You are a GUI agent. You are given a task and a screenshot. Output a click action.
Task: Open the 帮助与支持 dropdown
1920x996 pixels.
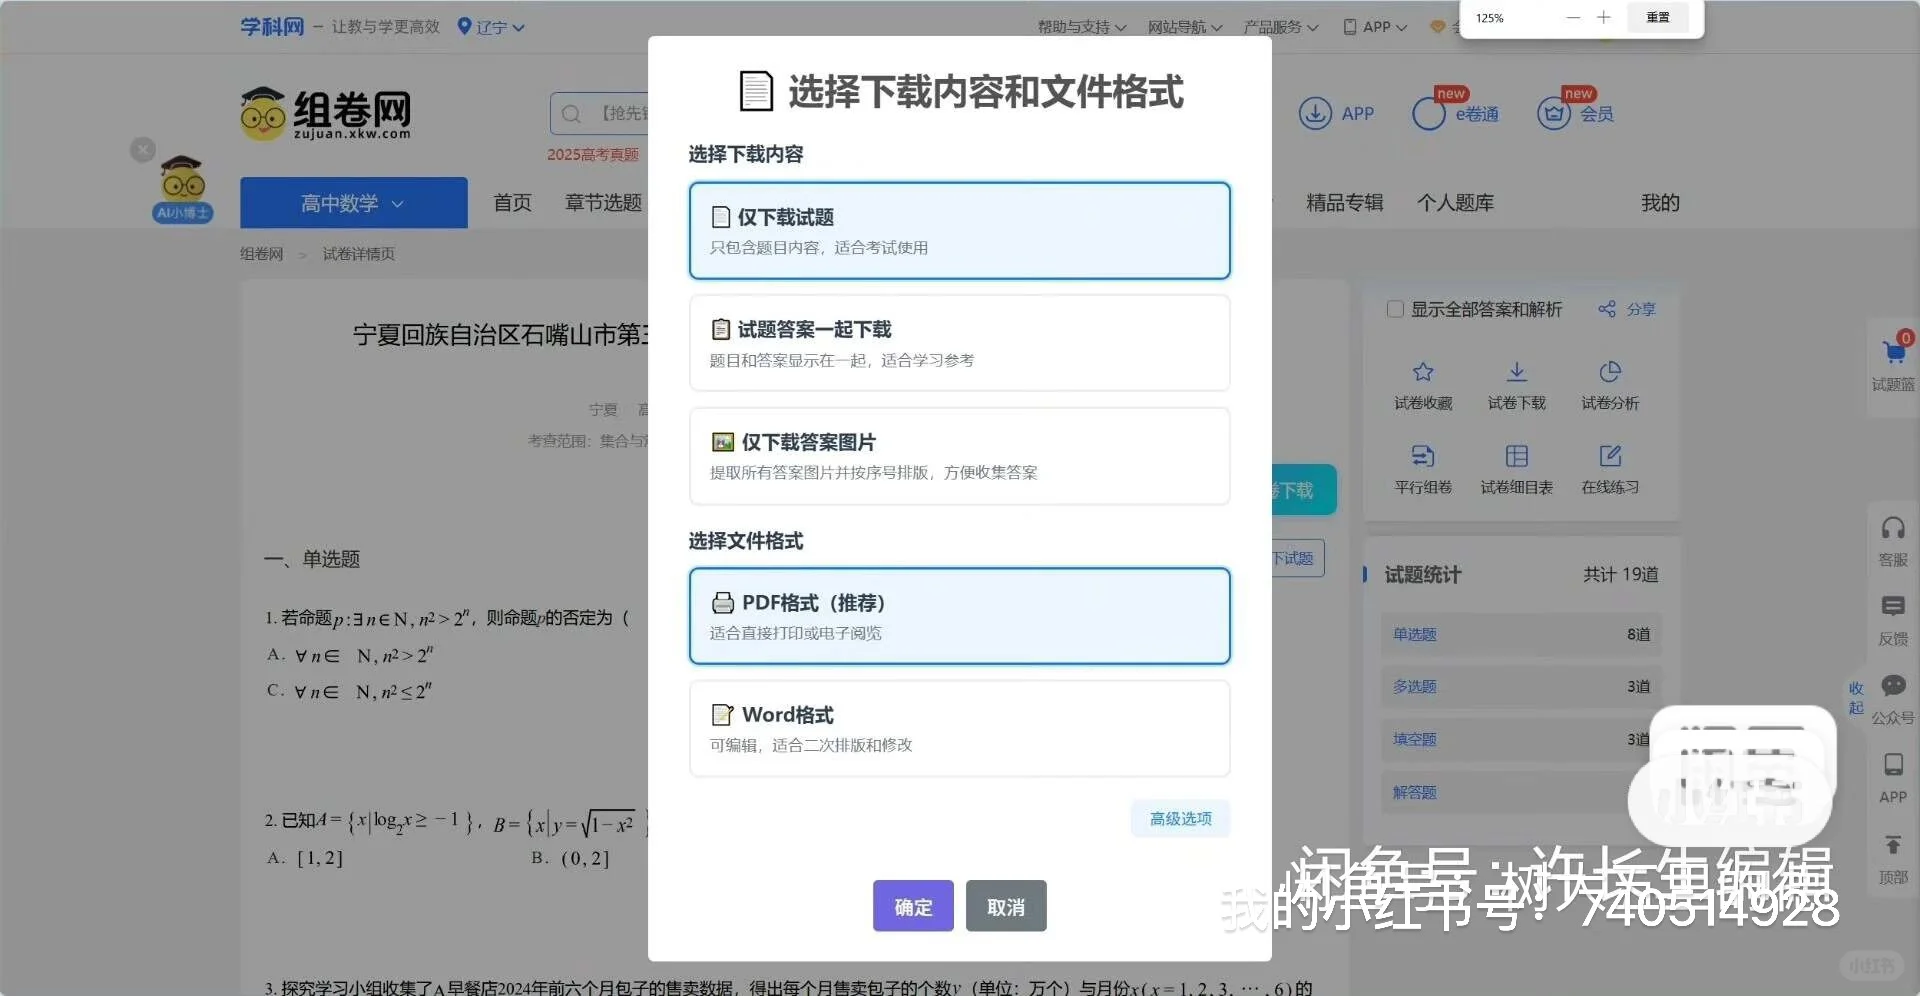(1080, 27)
